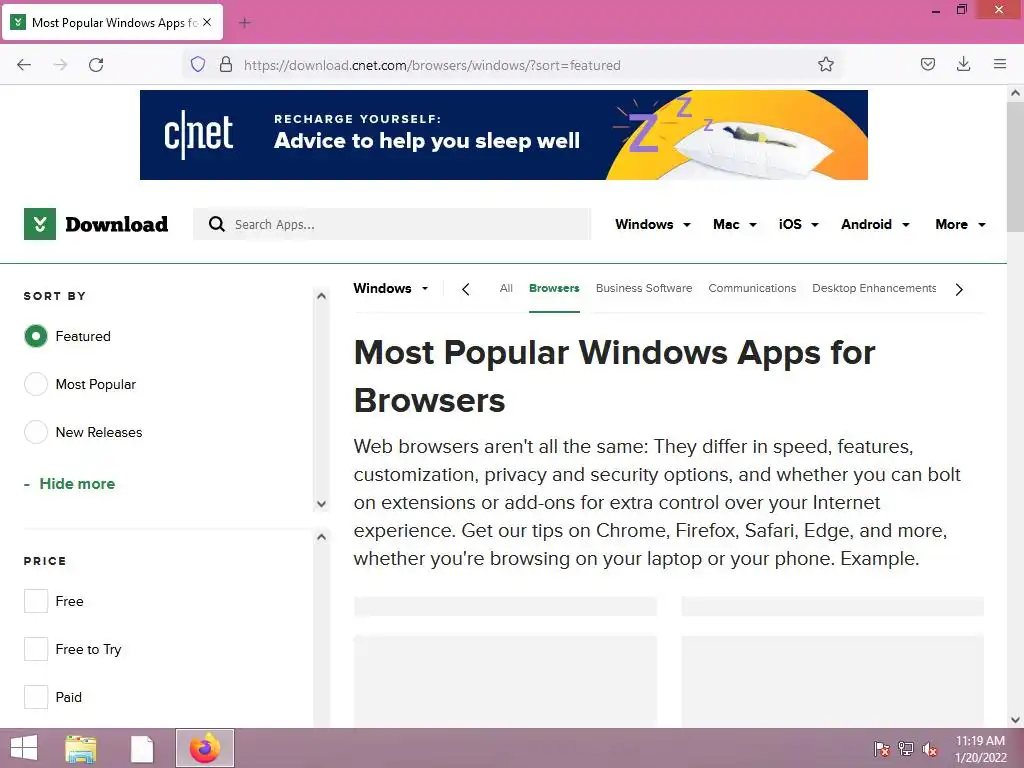Select the Communications category tab
The width and height of the screenshot is (1024, 768).
point(752,288)
